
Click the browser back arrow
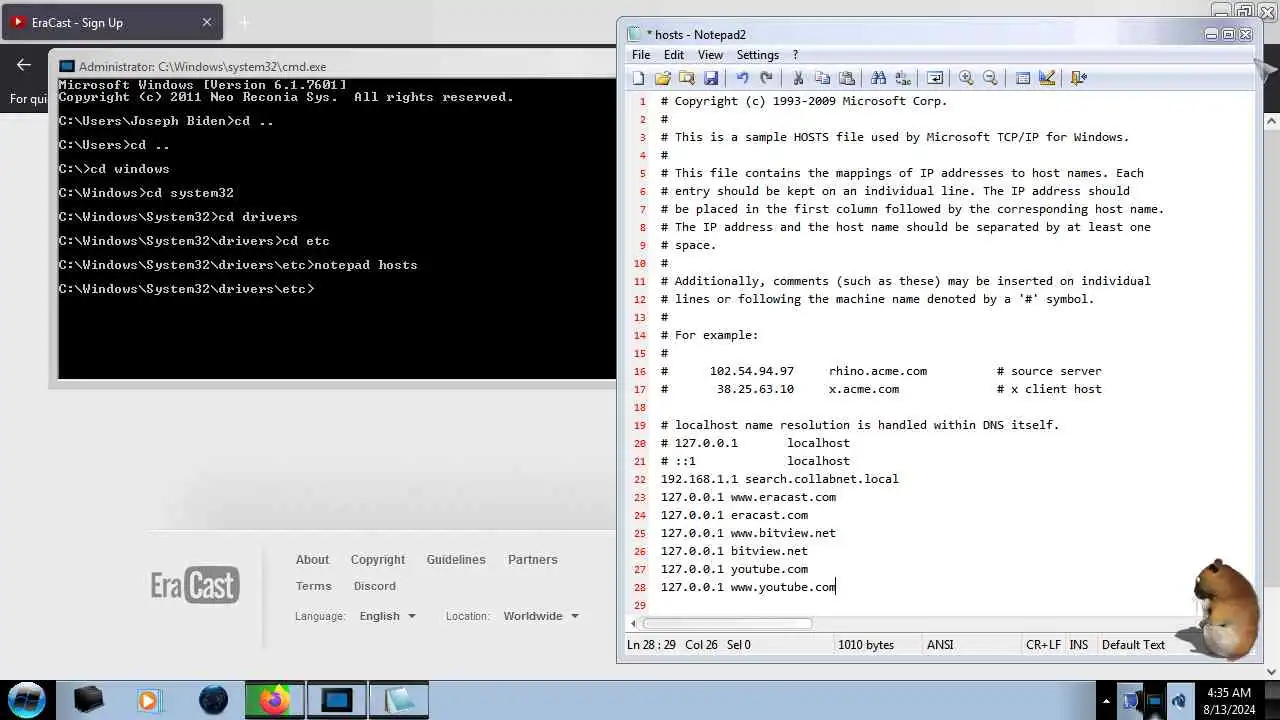(x=23, y=65)
